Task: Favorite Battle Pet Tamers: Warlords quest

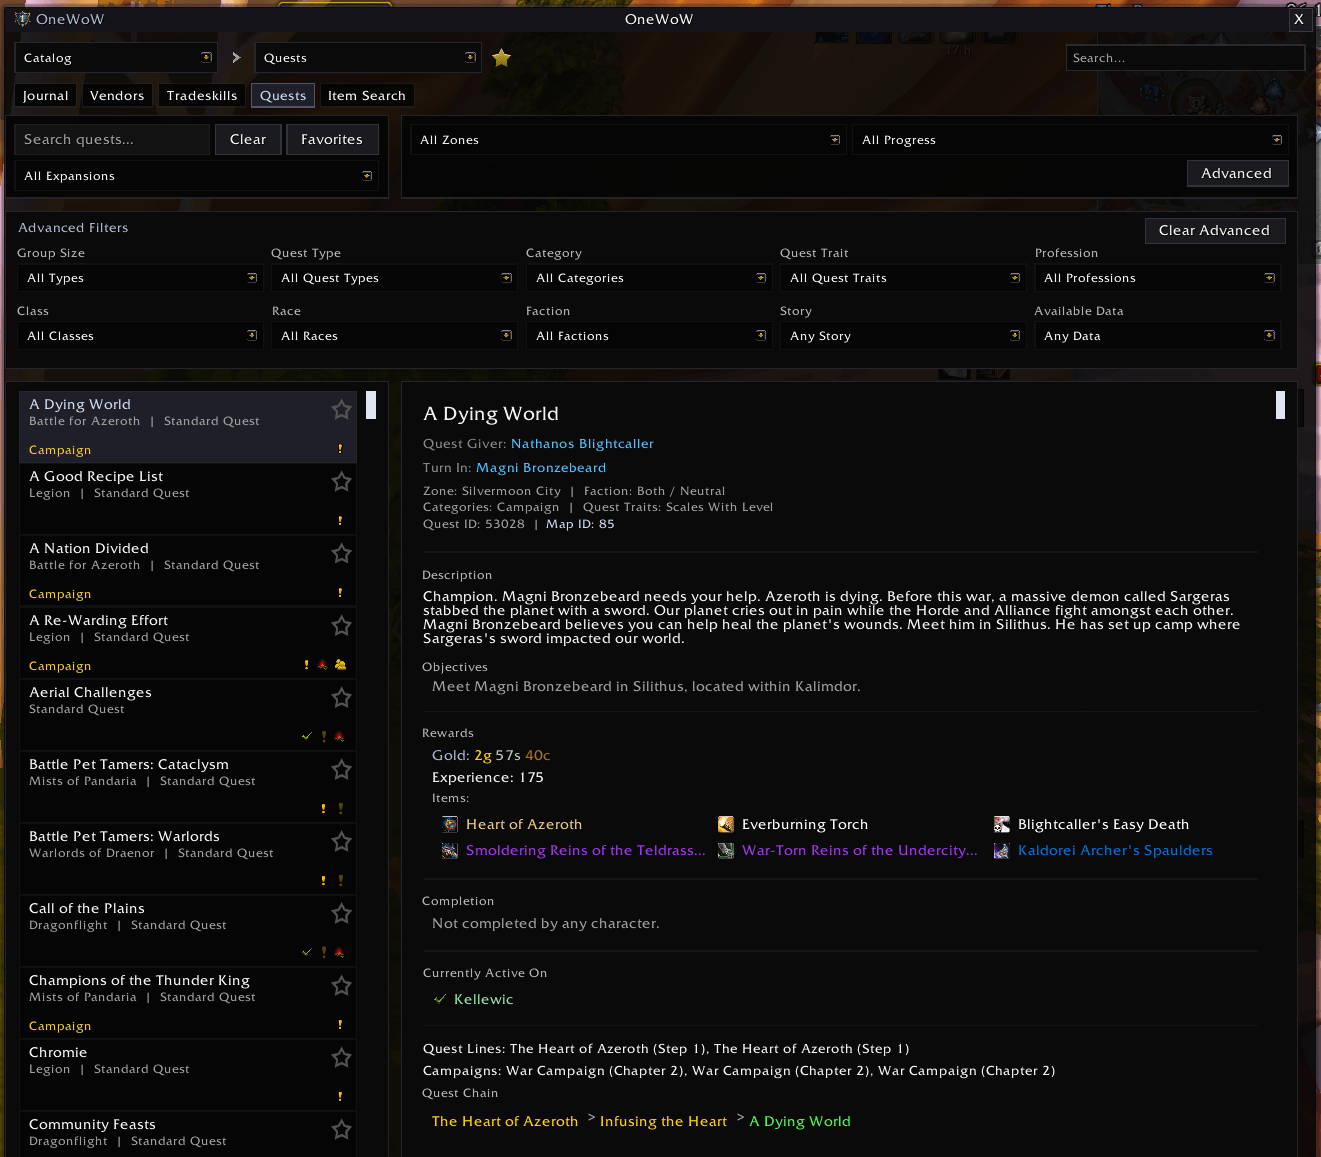Action: (x=341, y=842)
